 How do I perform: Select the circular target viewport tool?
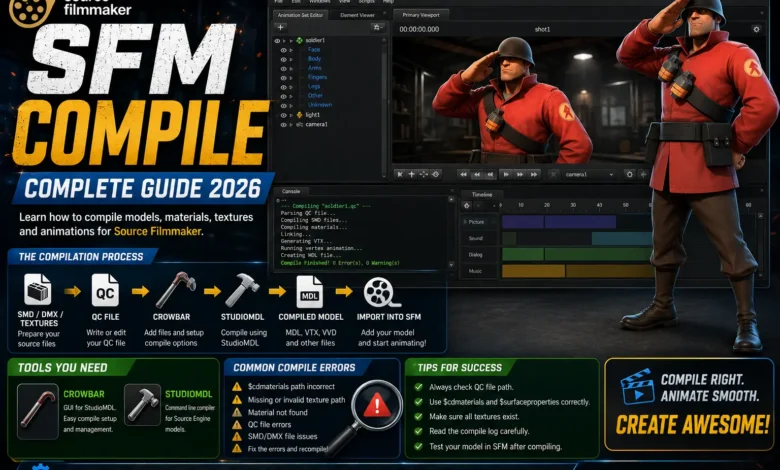point(436,175)
